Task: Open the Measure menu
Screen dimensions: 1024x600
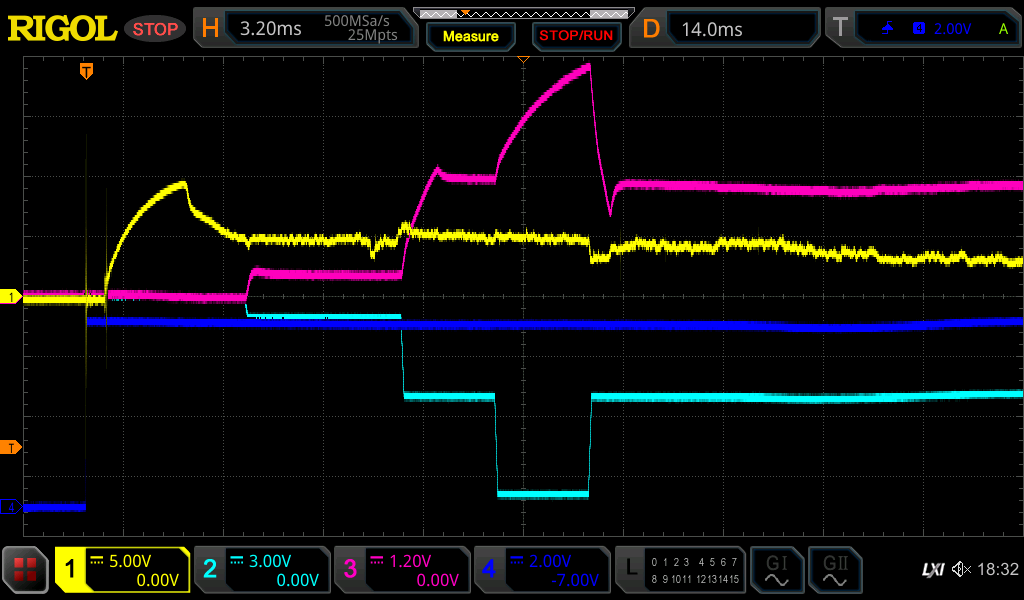Action: pos(470,36)
